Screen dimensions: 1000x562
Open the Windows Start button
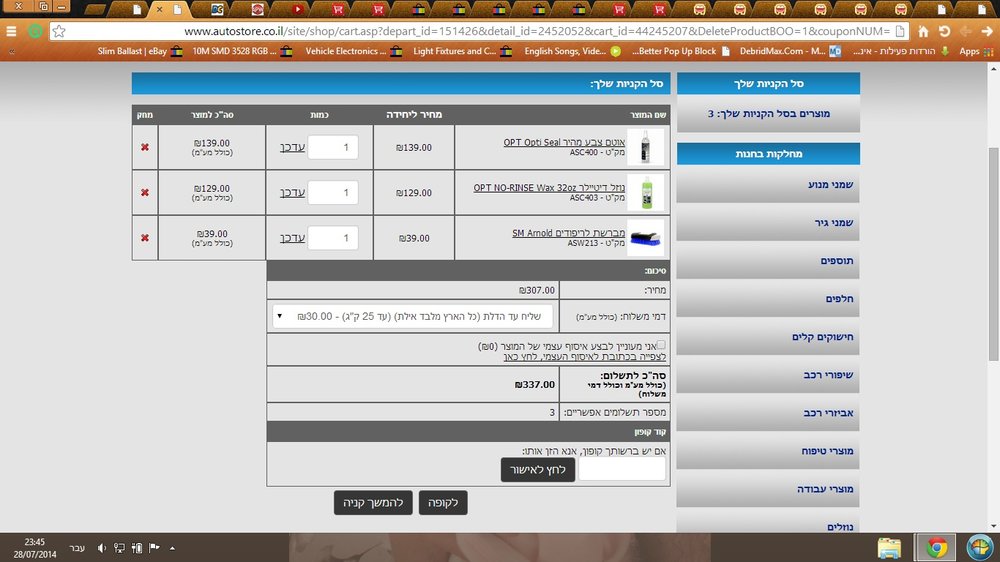coord(980,547)
